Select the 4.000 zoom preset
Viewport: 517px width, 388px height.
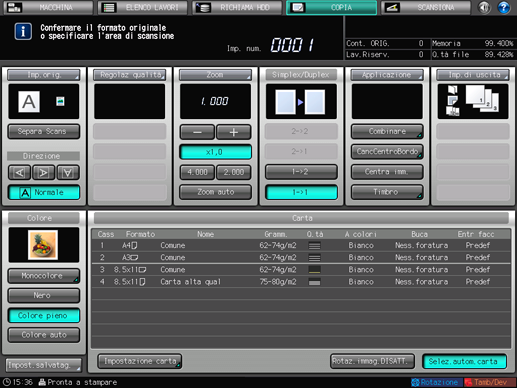tap(197, 172)
